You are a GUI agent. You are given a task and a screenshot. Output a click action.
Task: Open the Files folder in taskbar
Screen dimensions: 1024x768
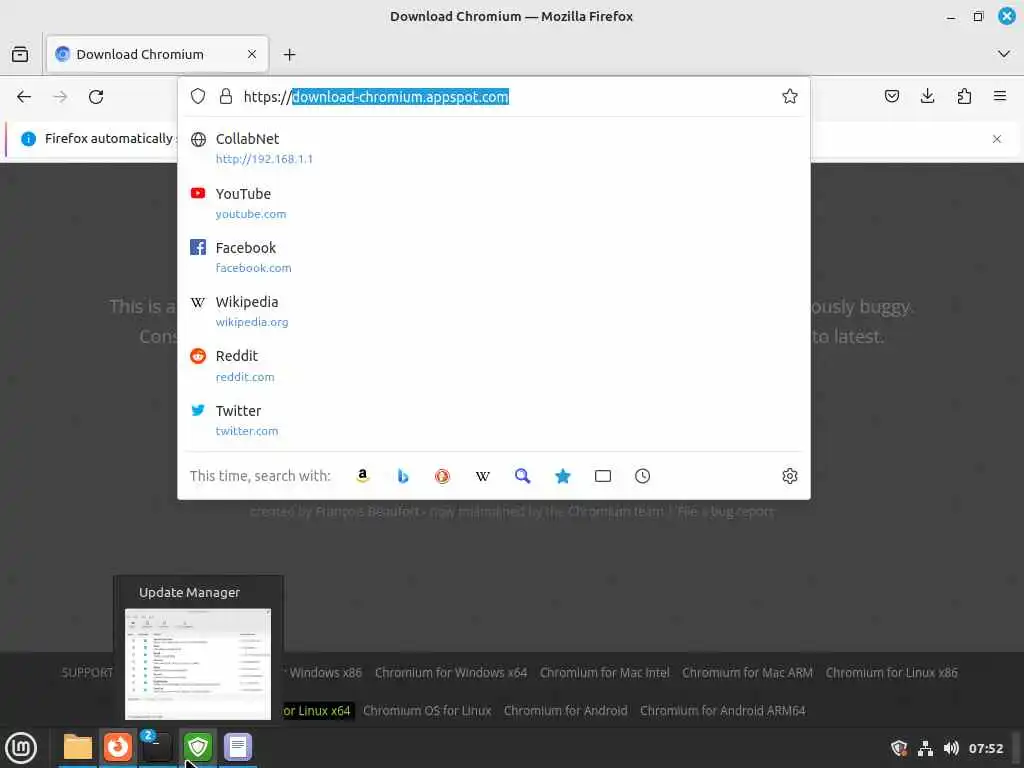tap(78, 747)
